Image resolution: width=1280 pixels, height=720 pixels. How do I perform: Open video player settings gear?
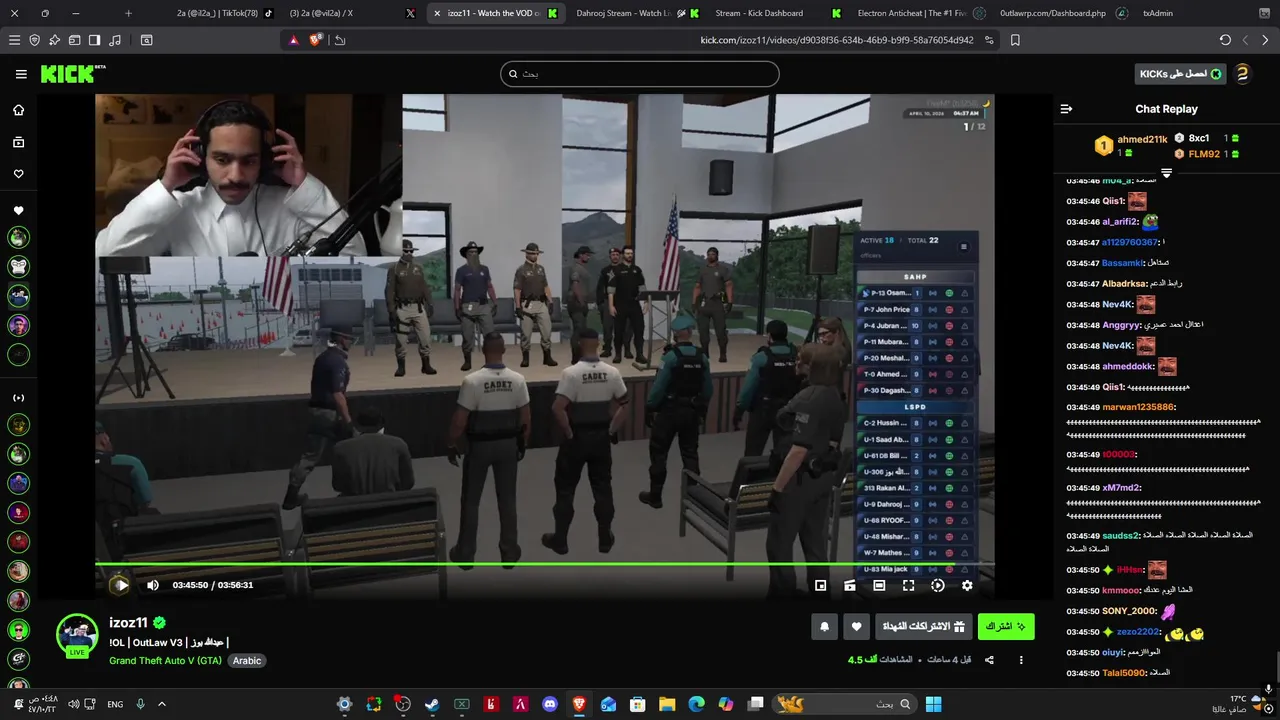(x=967, y=585)
